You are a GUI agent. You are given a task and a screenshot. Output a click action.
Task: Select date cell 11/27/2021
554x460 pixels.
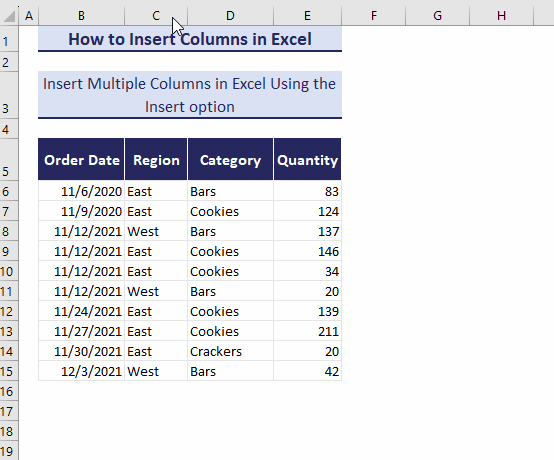click(81, 331)
